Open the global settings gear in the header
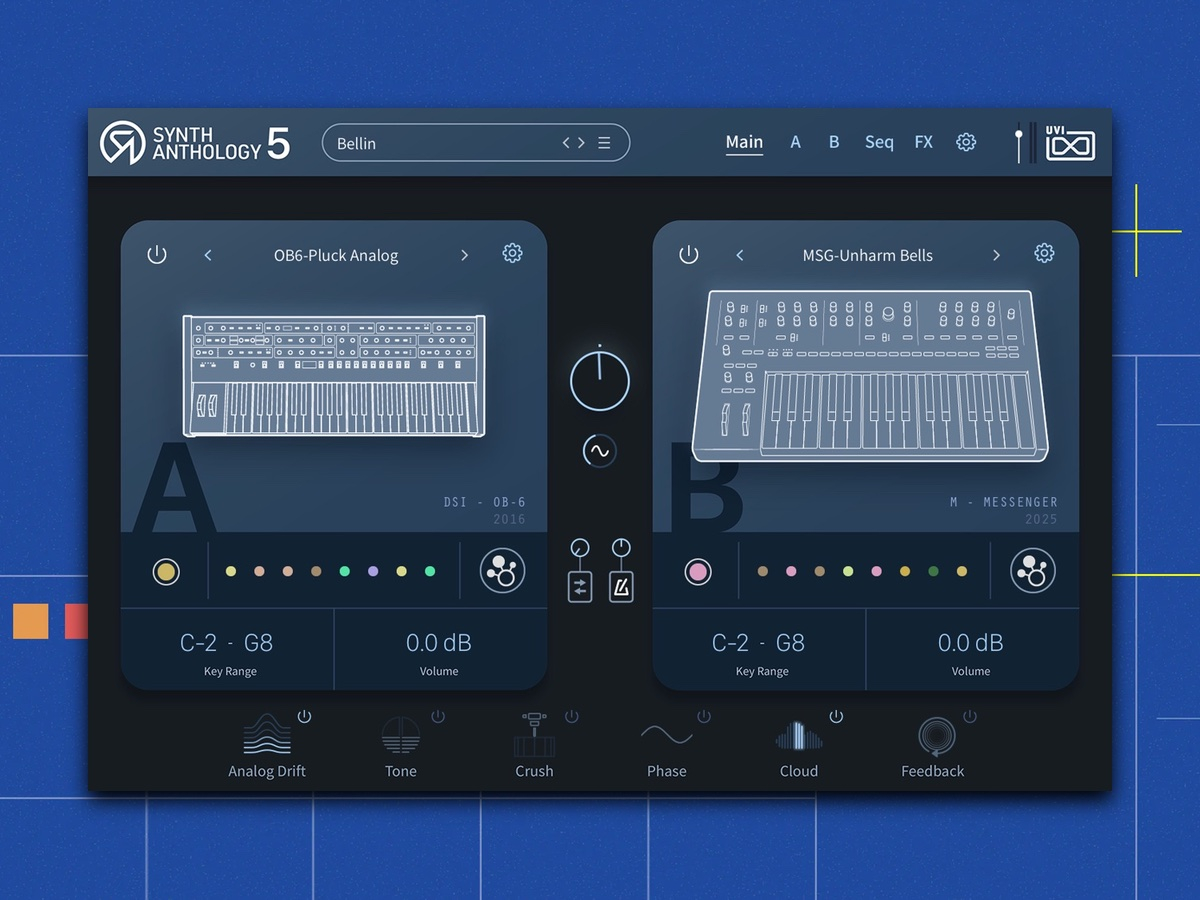The height and width of the screenshot is (900, 1200). (x=966, y=142)
